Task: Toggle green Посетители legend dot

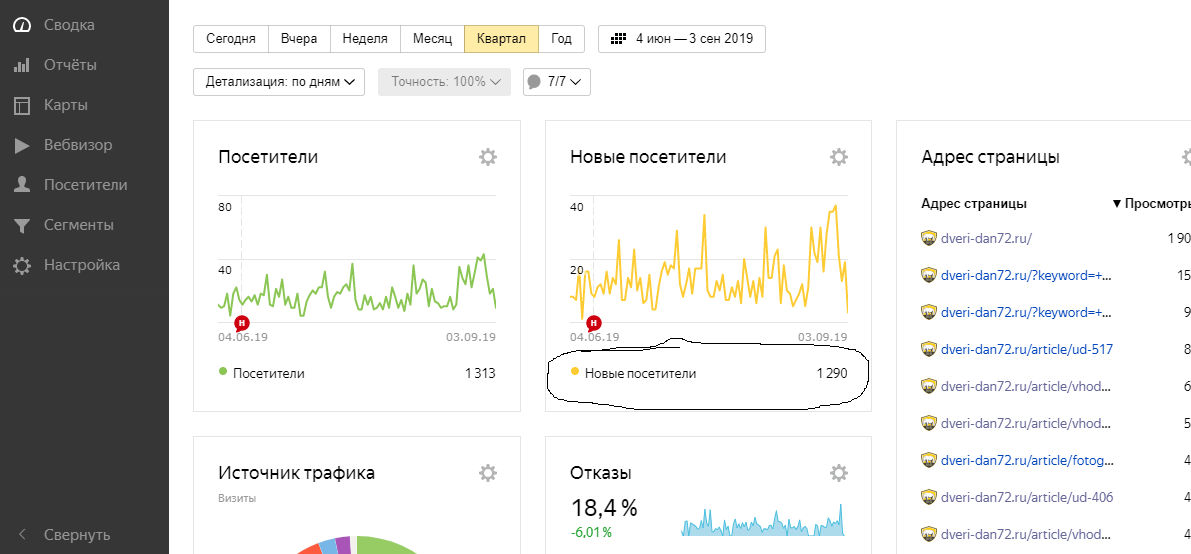Action: coord(223,371)
